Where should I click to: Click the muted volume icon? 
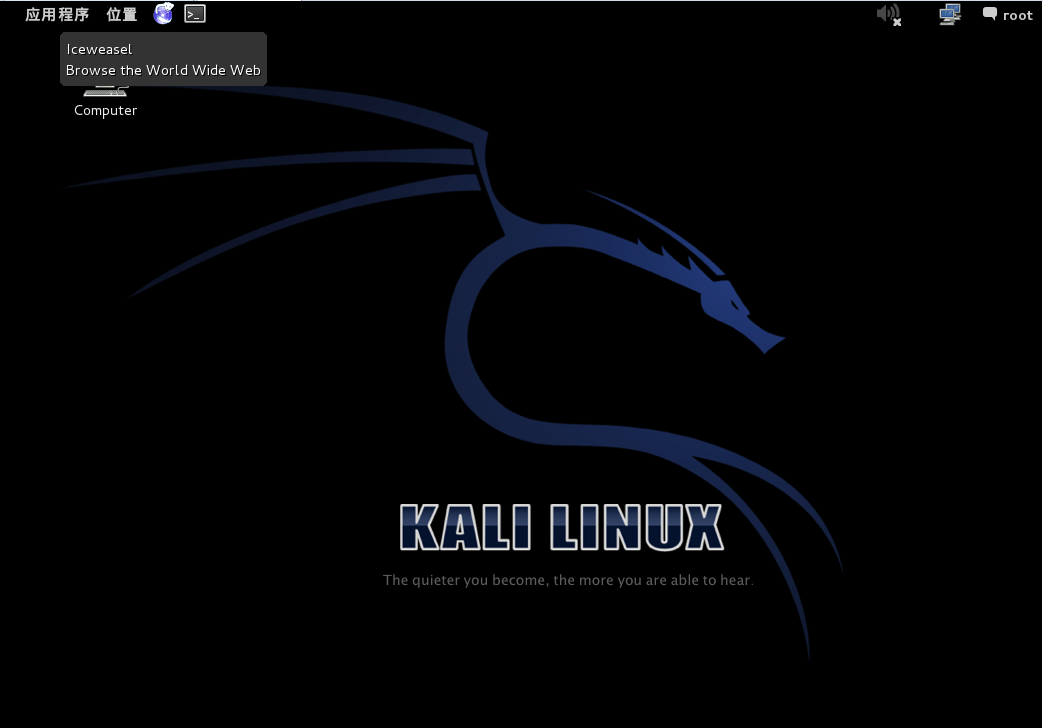click(x=889, y=14)
